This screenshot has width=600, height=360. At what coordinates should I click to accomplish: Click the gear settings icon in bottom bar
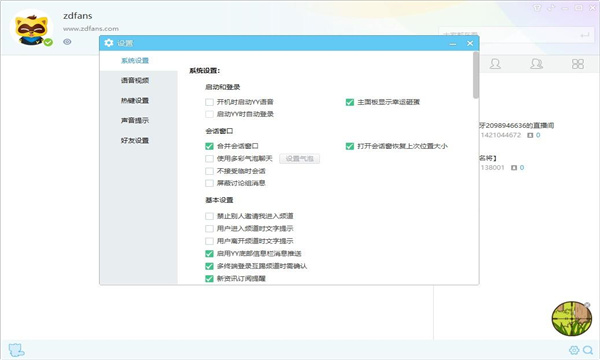click(x=574, y=350)
